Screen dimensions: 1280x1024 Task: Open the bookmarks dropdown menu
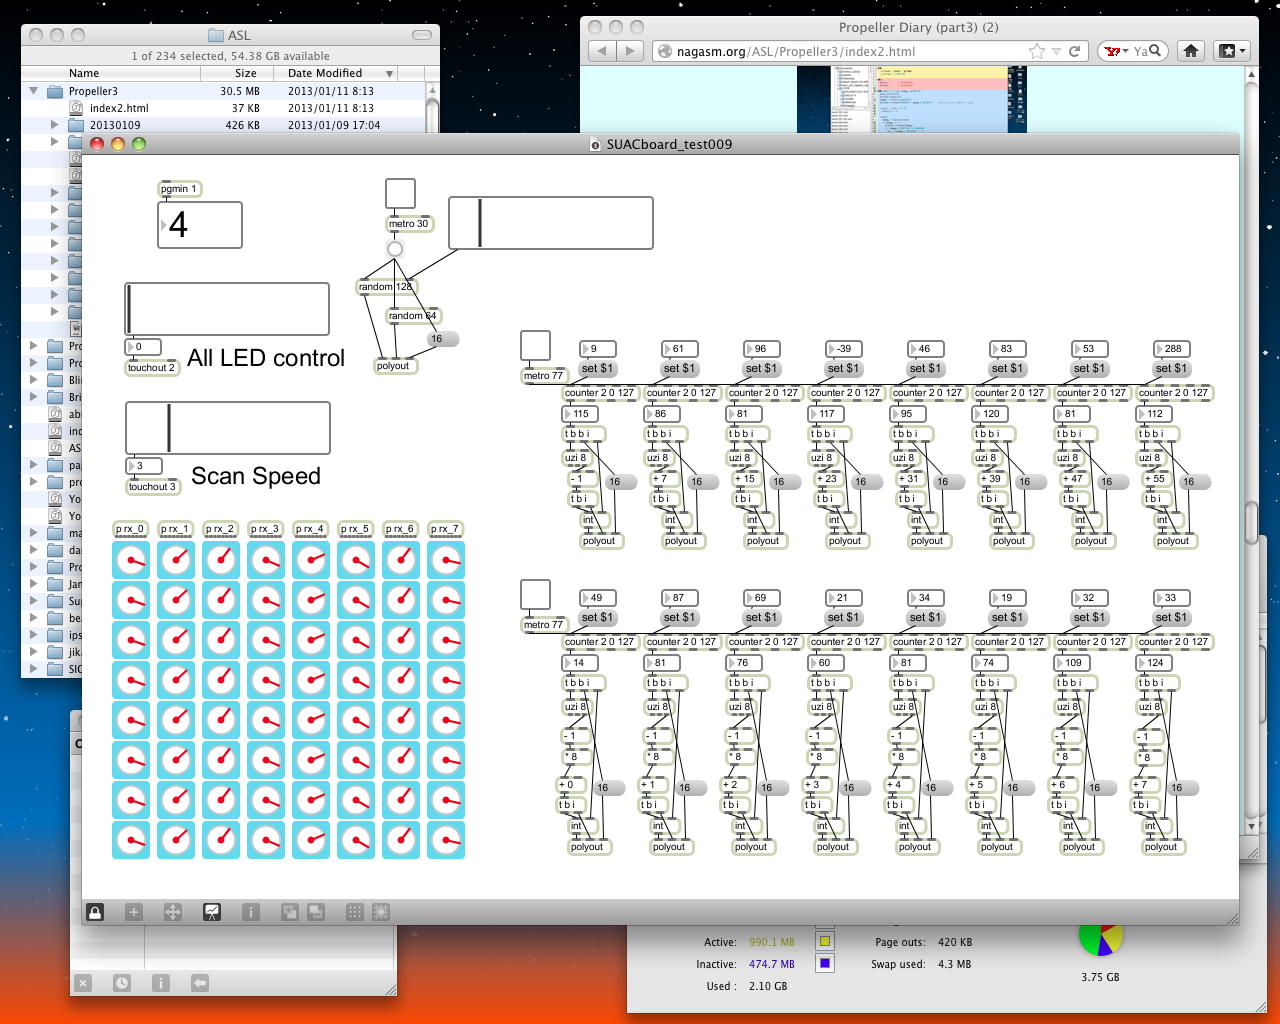point(1231,51)
